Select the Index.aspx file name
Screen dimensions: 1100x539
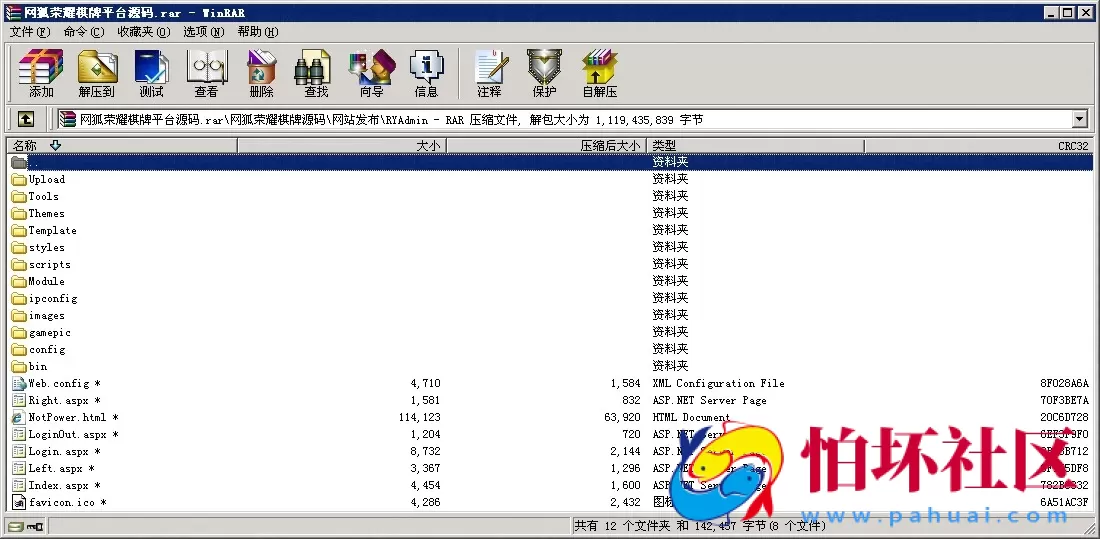[x=65, y=486]
